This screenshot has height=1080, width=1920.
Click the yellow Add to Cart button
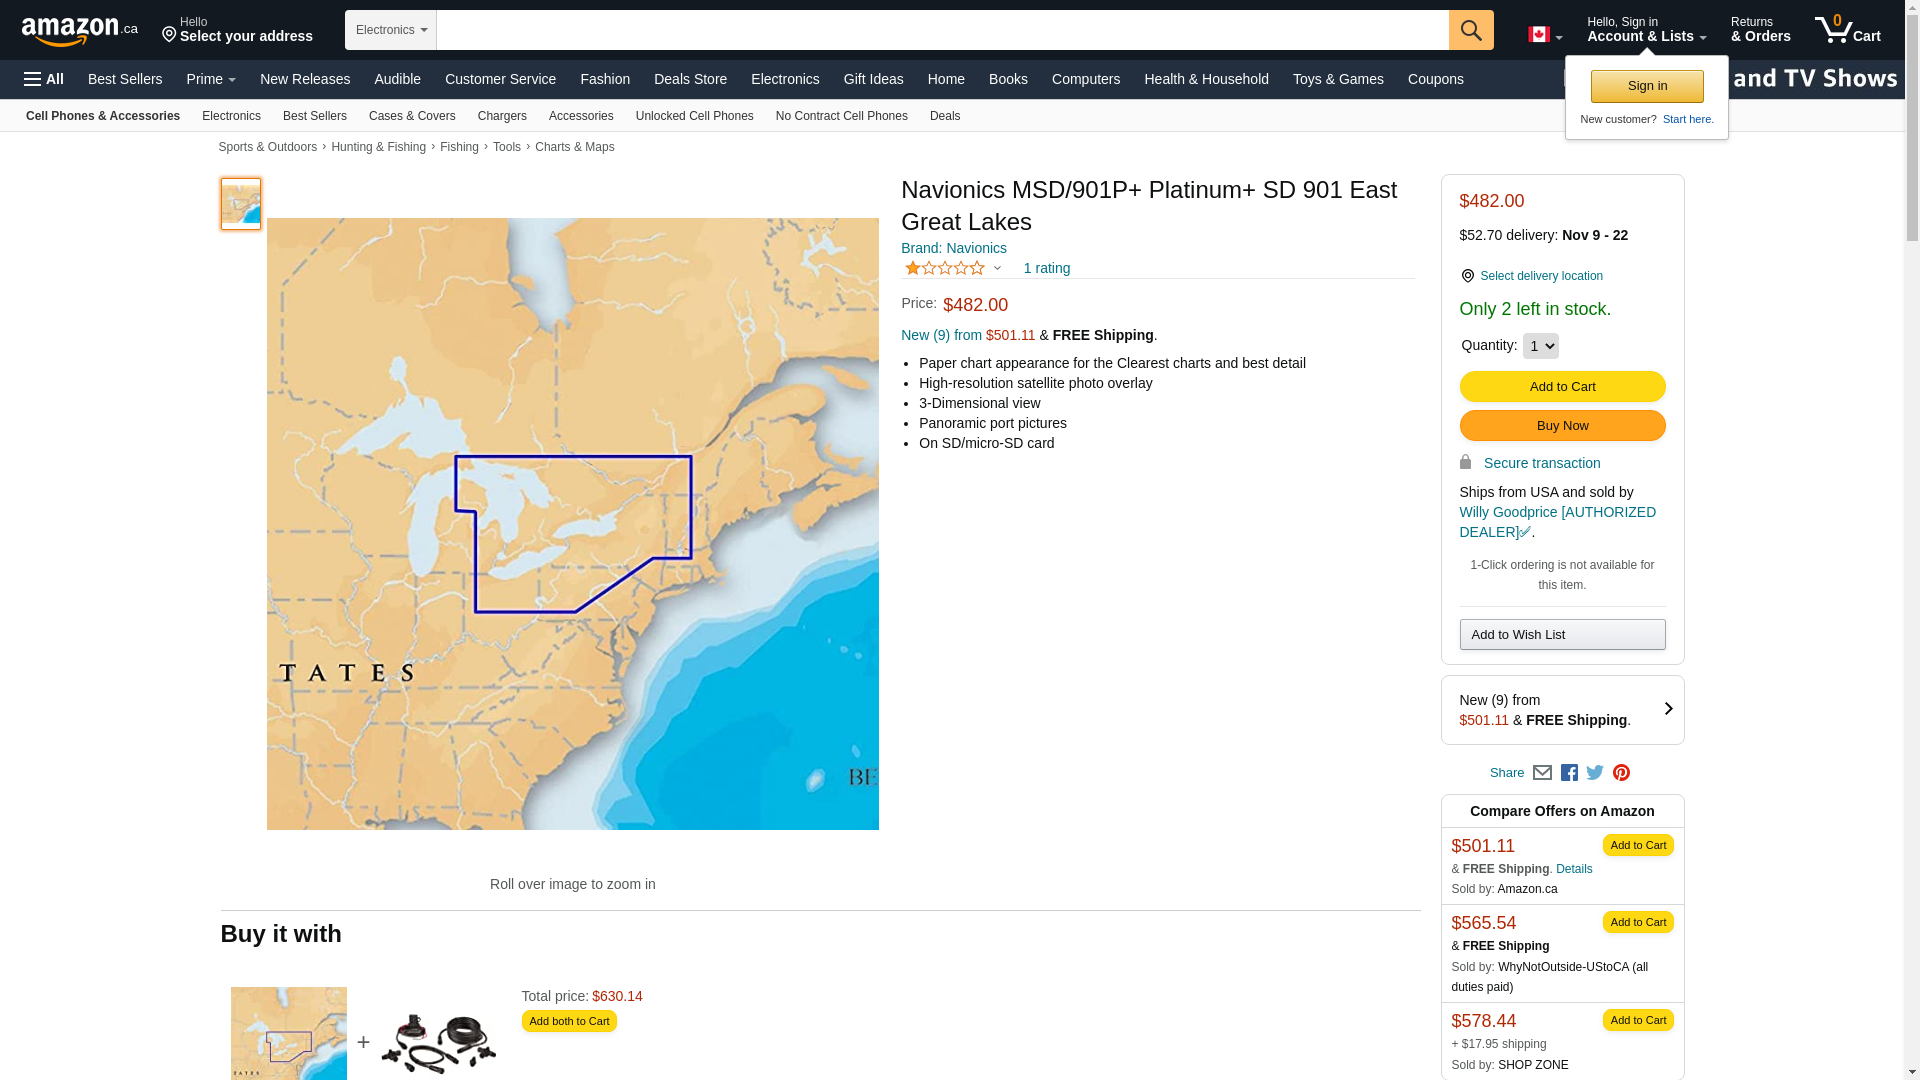(1562, 387)
